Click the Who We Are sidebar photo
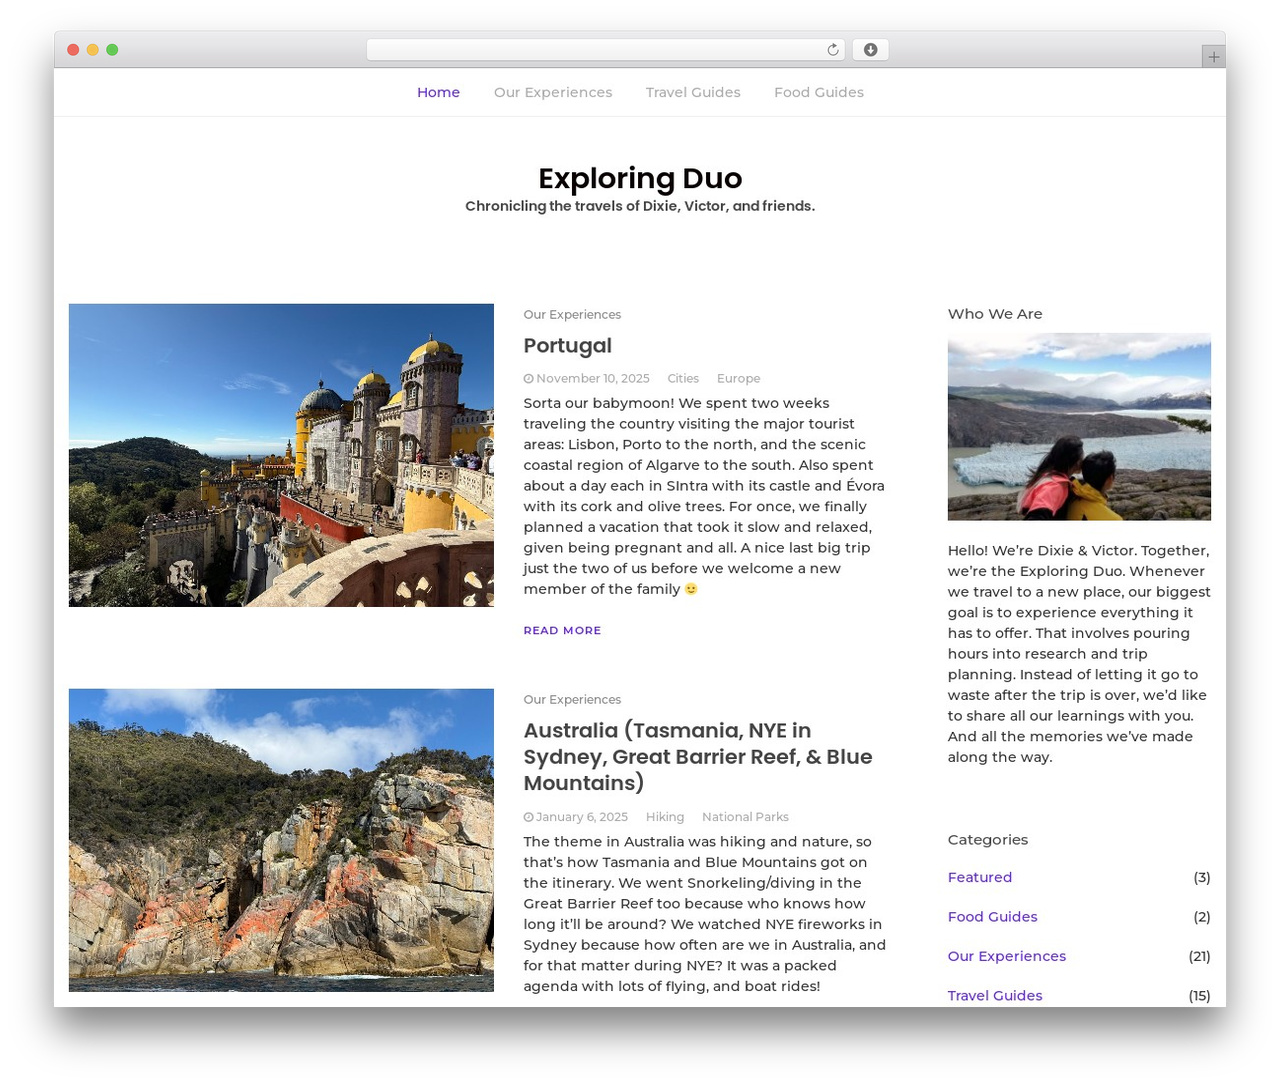Viewport: 1280px width, 1084px height. pos(1079,427)
